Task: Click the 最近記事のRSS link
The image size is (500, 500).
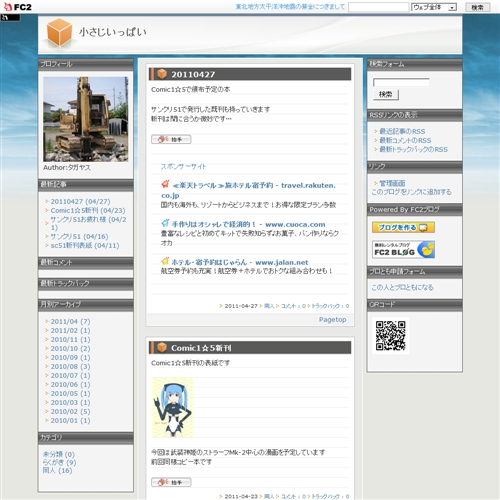Action: coord(402,131)
